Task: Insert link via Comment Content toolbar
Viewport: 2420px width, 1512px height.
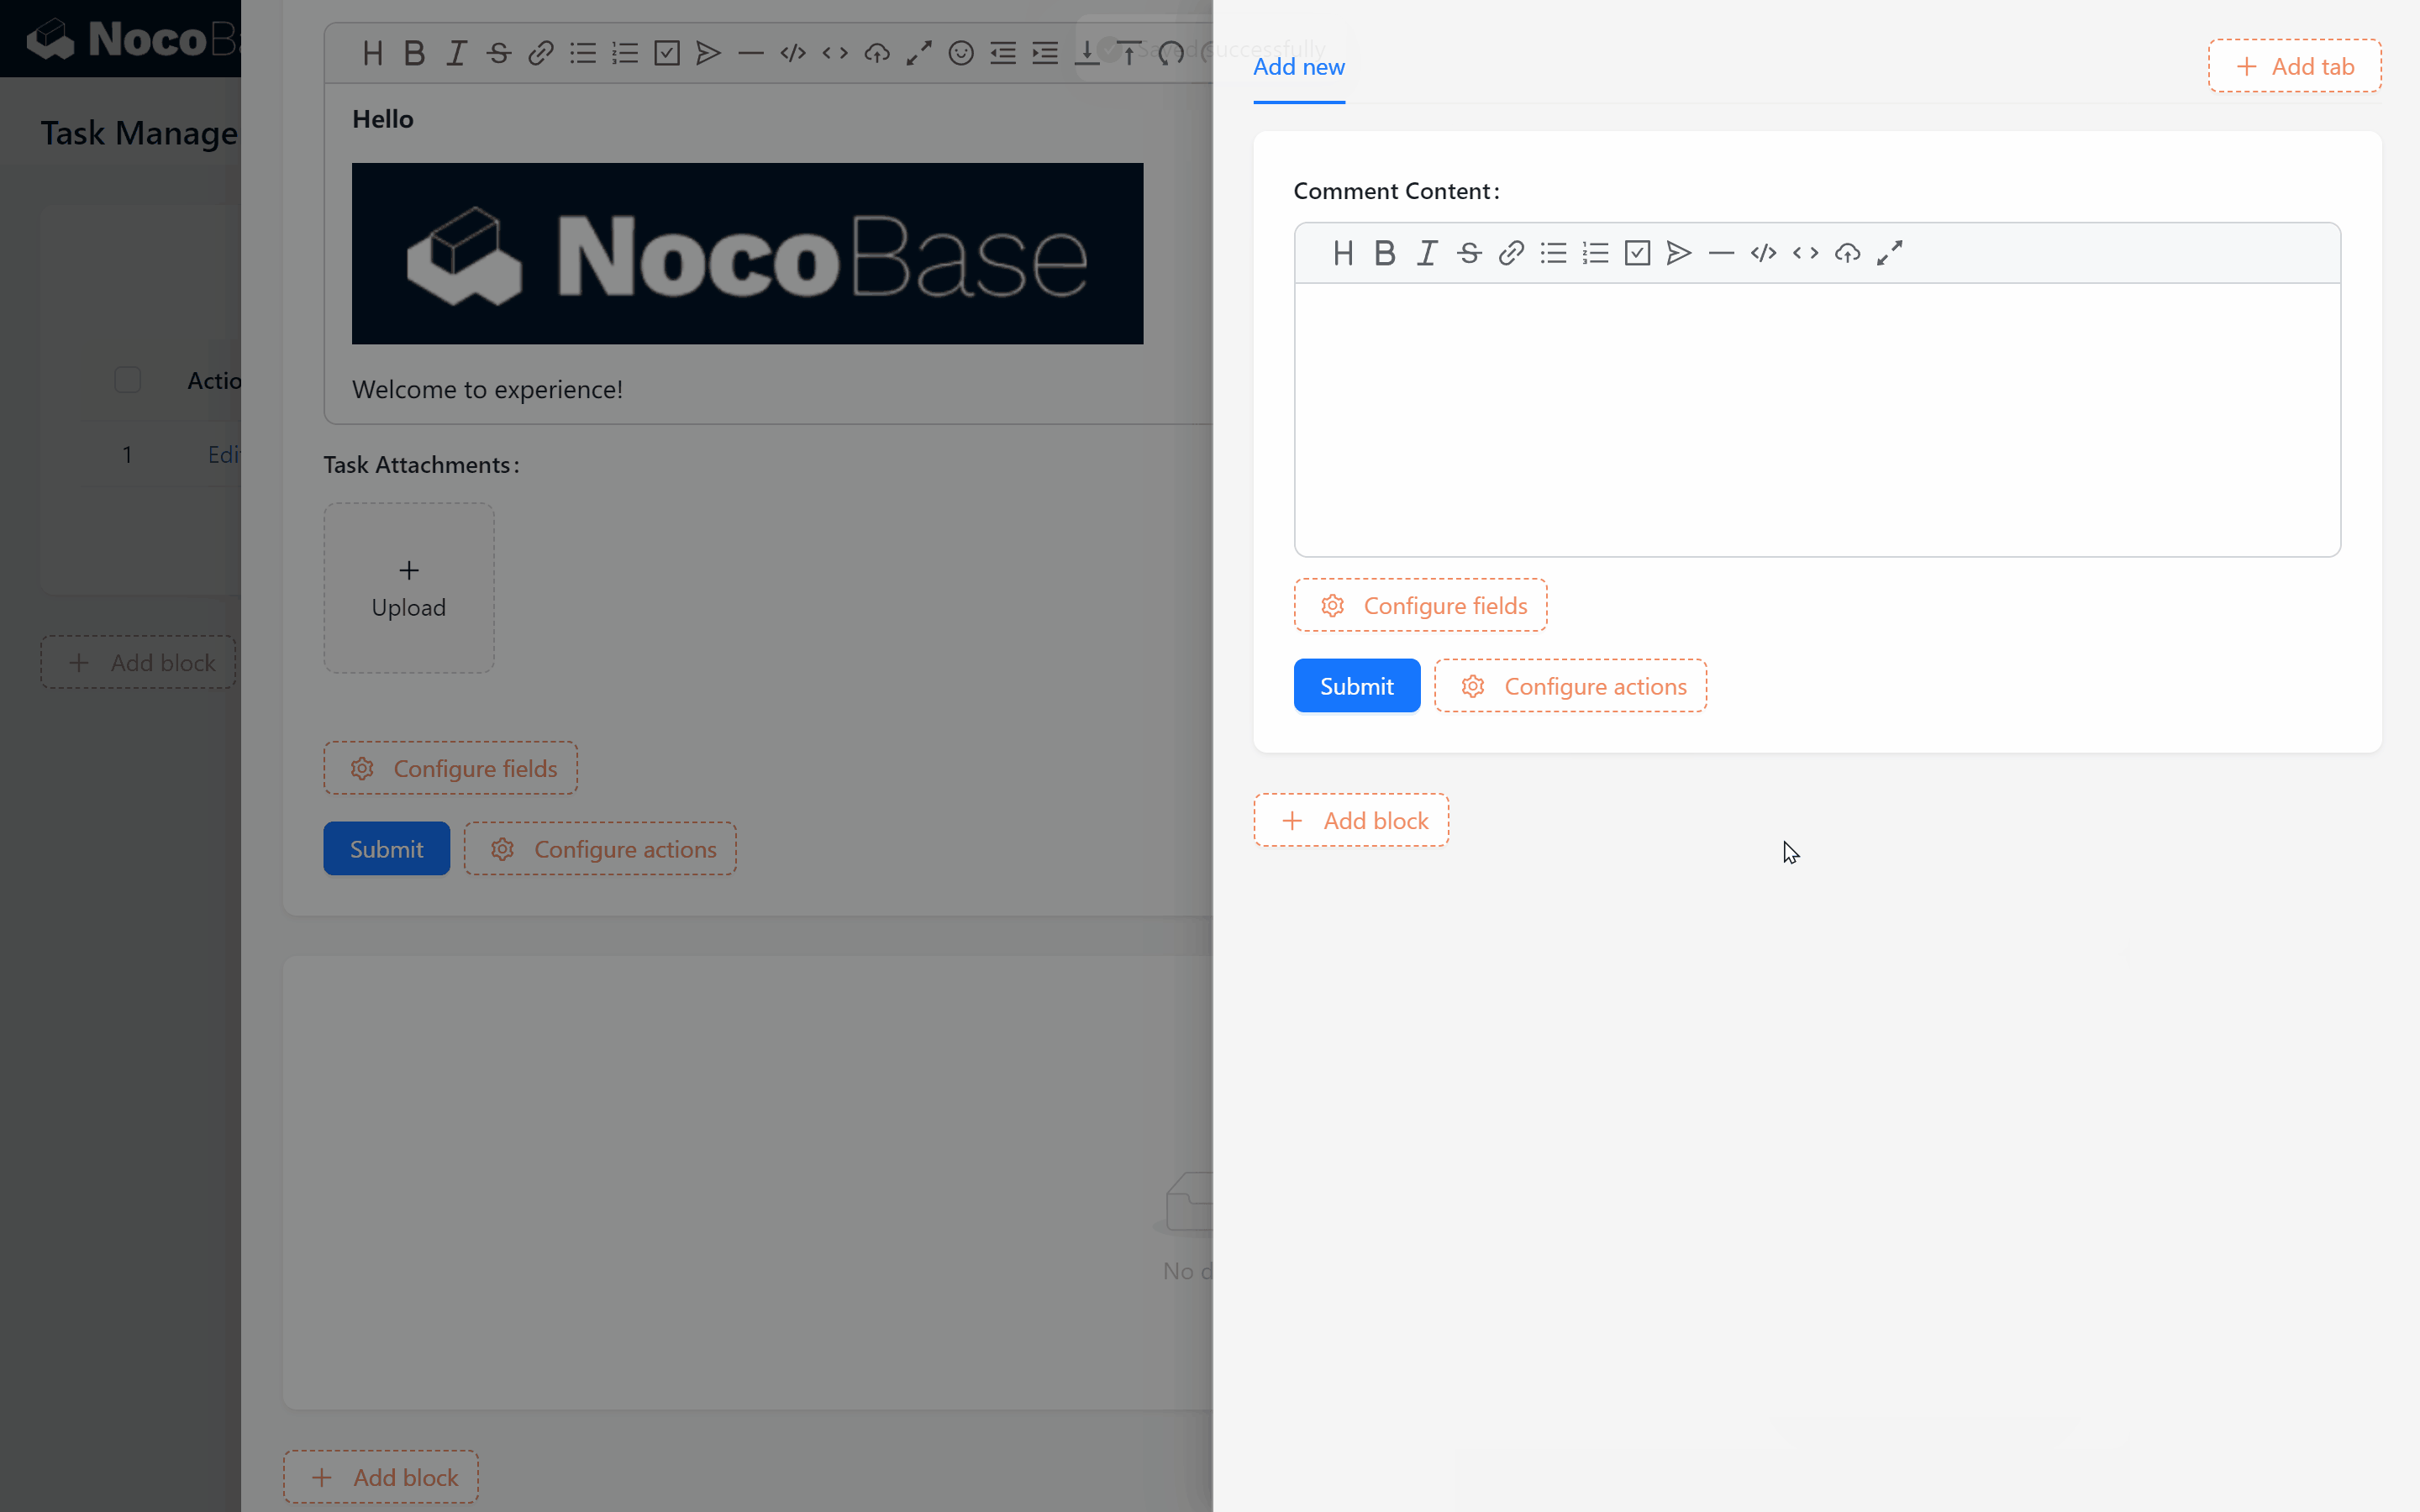Action: click(1511, 253)
